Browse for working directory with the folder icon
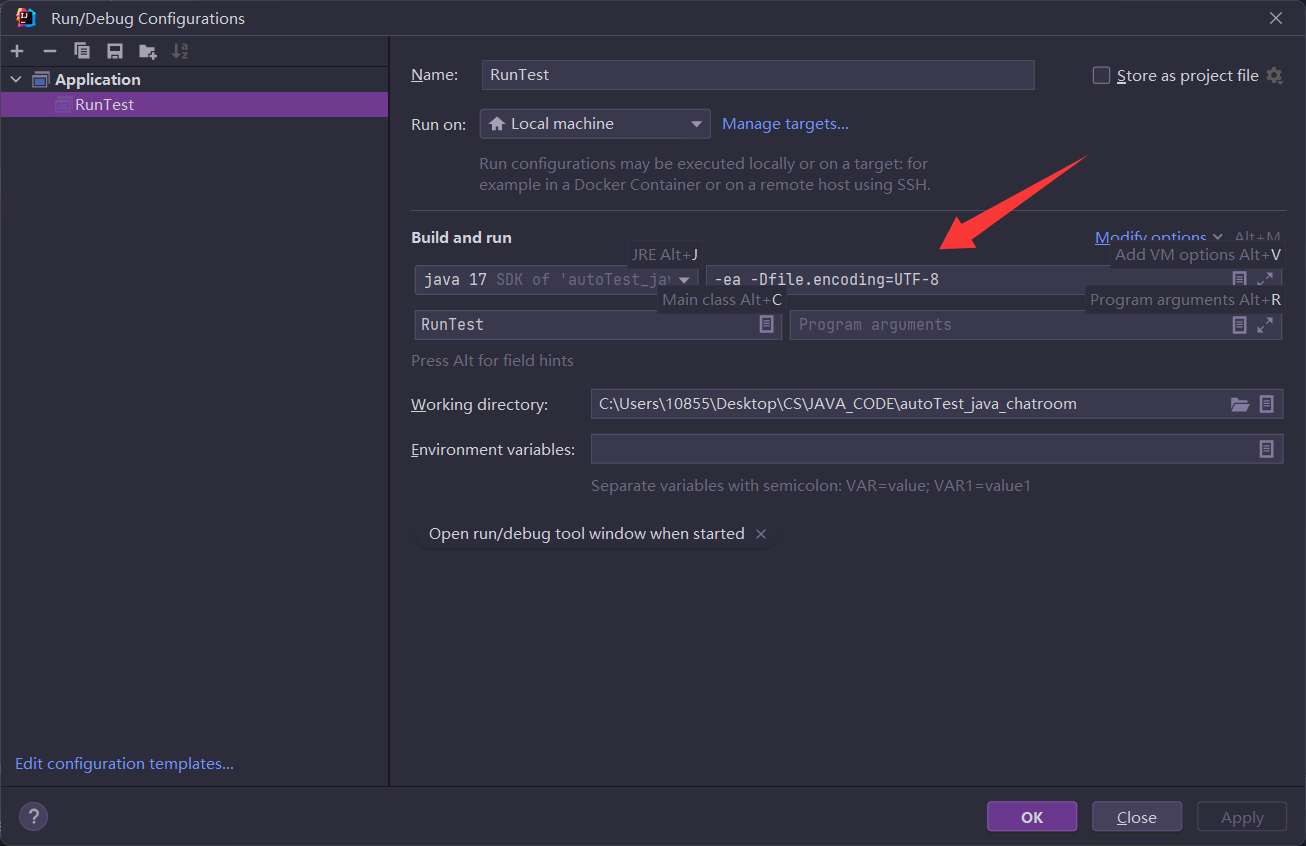Viewport: 1306px width, 846px height. coord(1240,404)
